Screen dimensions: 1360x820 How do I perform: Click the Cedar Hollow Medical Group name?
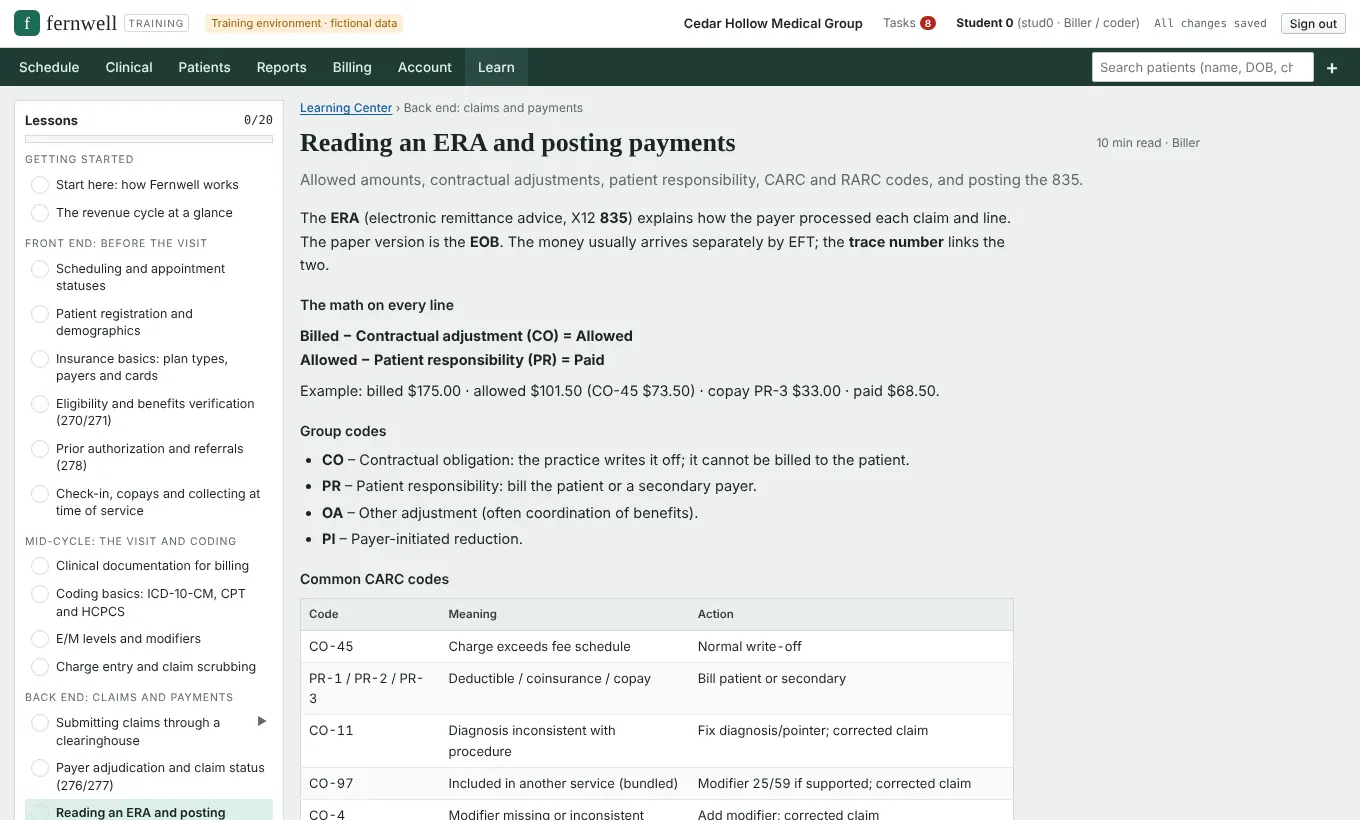(x=773, y=23)
